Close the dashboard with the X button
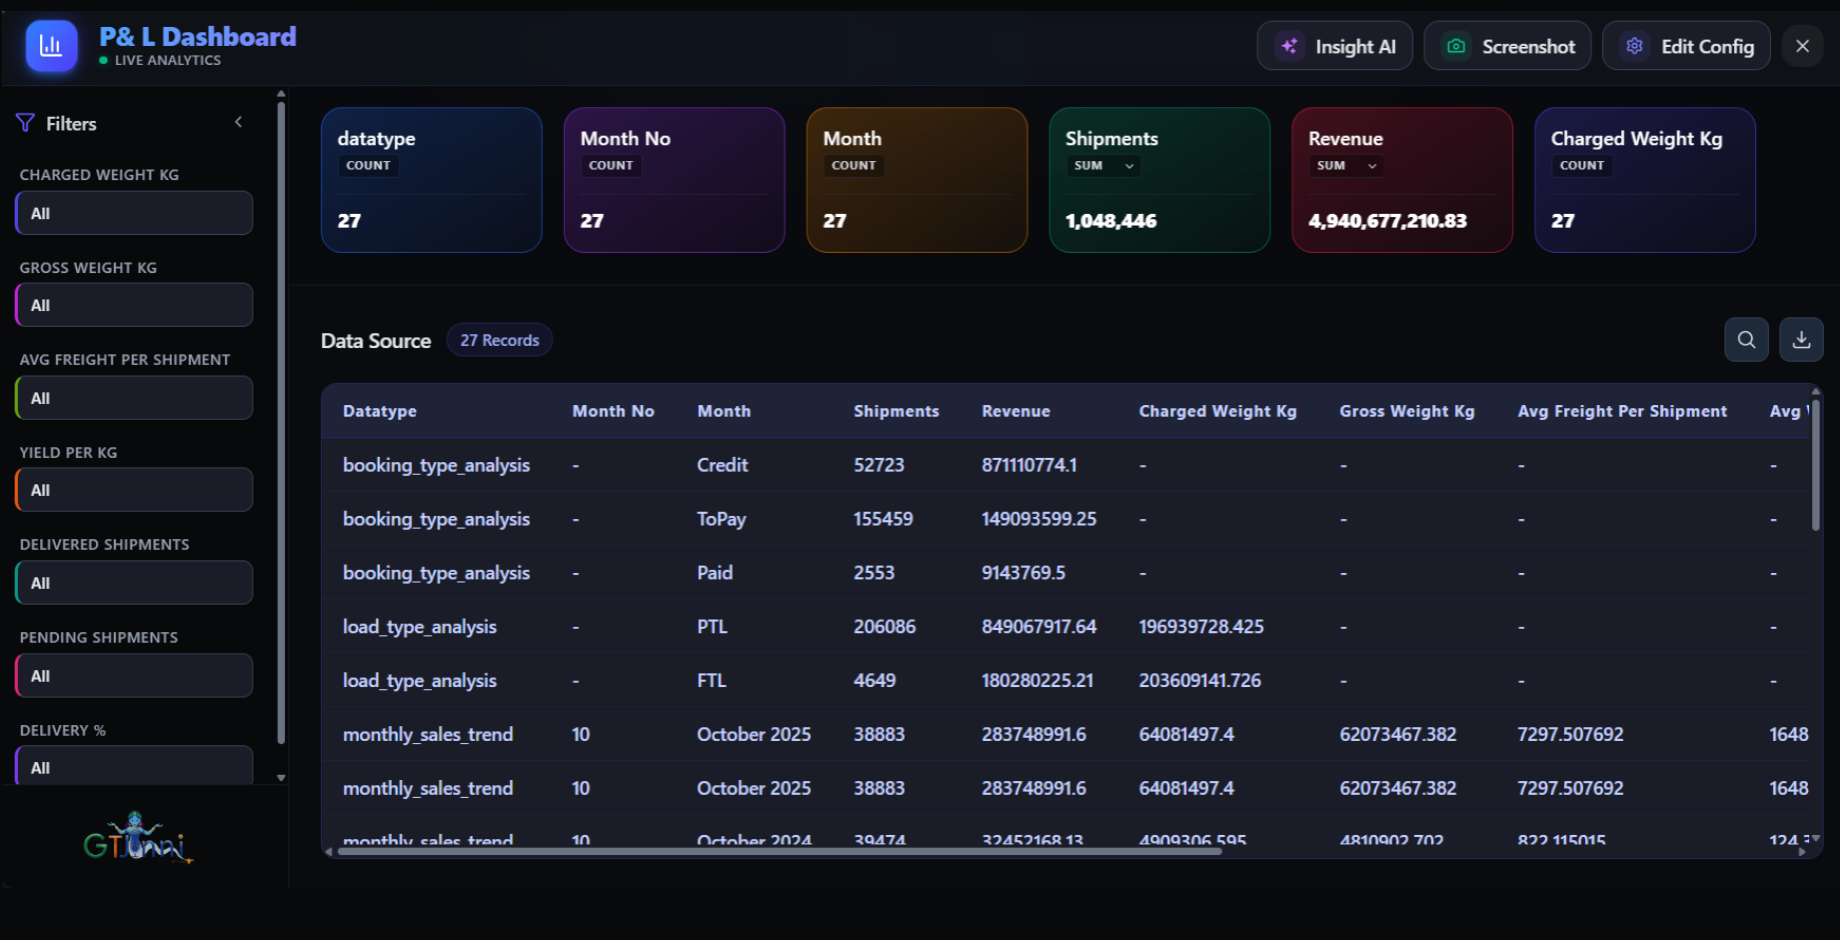The image size is (1840, 940). 1802,46
